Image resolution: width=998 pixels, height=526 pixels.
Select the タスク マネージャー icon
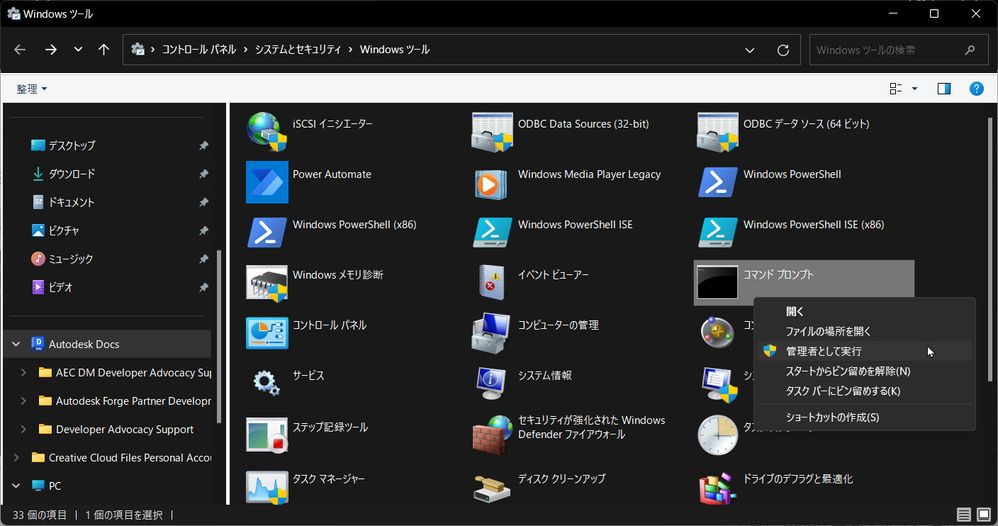click(267, 487)
